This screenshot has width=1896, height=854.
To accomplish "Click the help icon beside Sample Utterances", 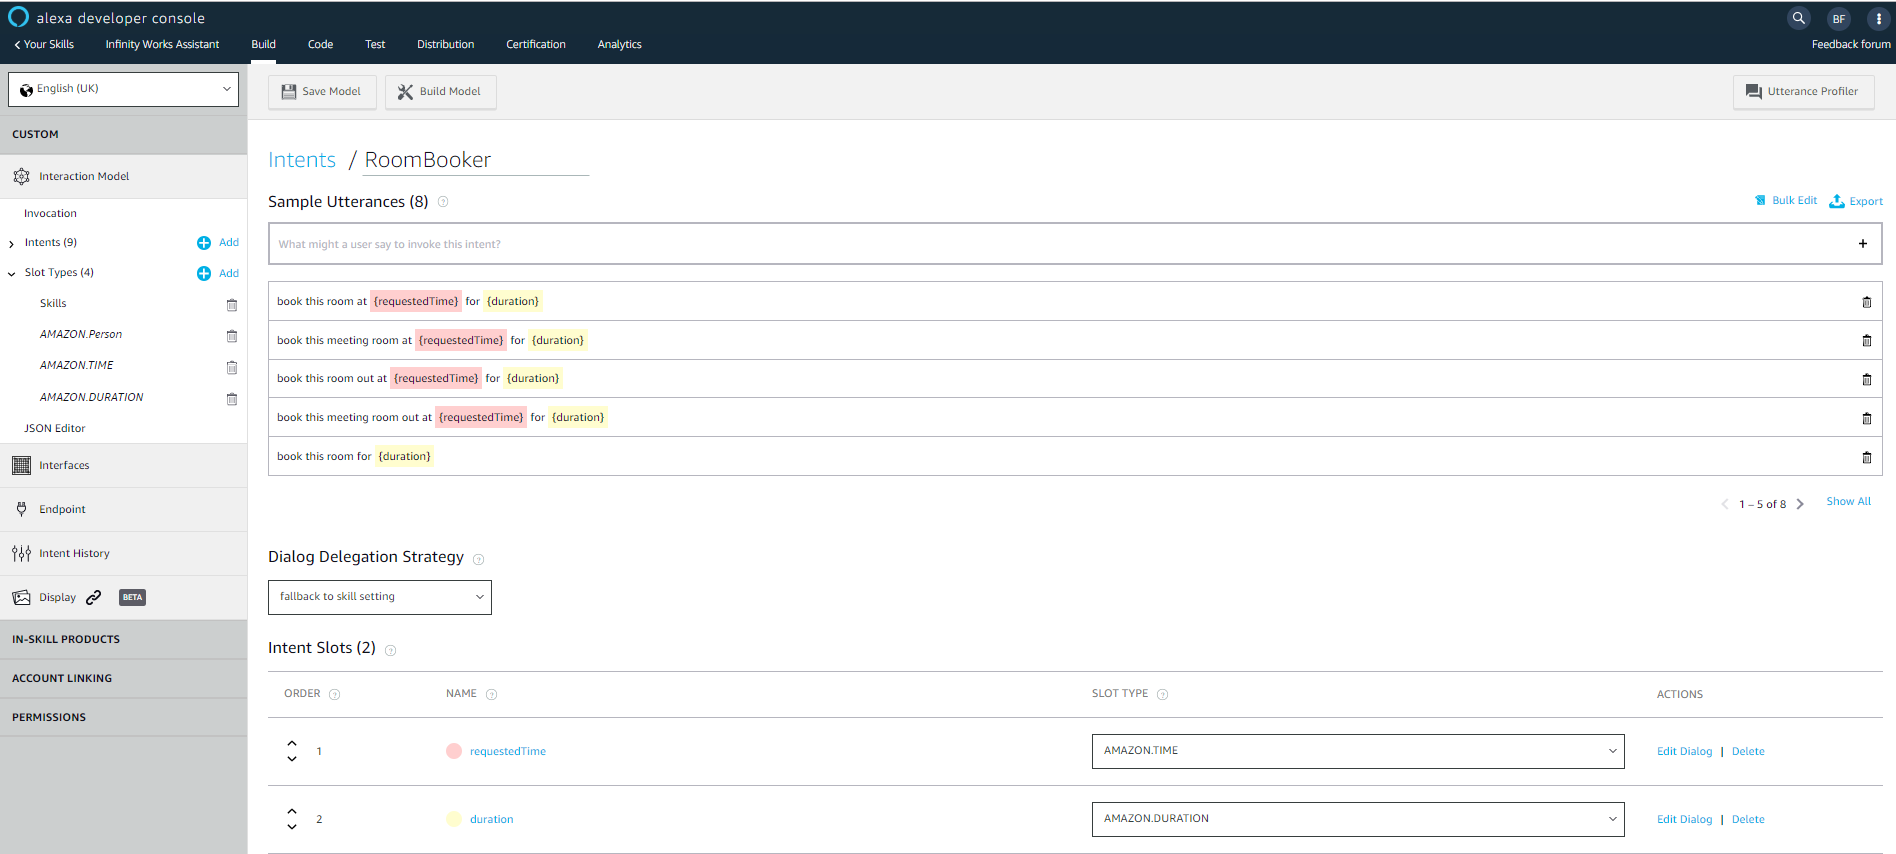I will (443, 202).
